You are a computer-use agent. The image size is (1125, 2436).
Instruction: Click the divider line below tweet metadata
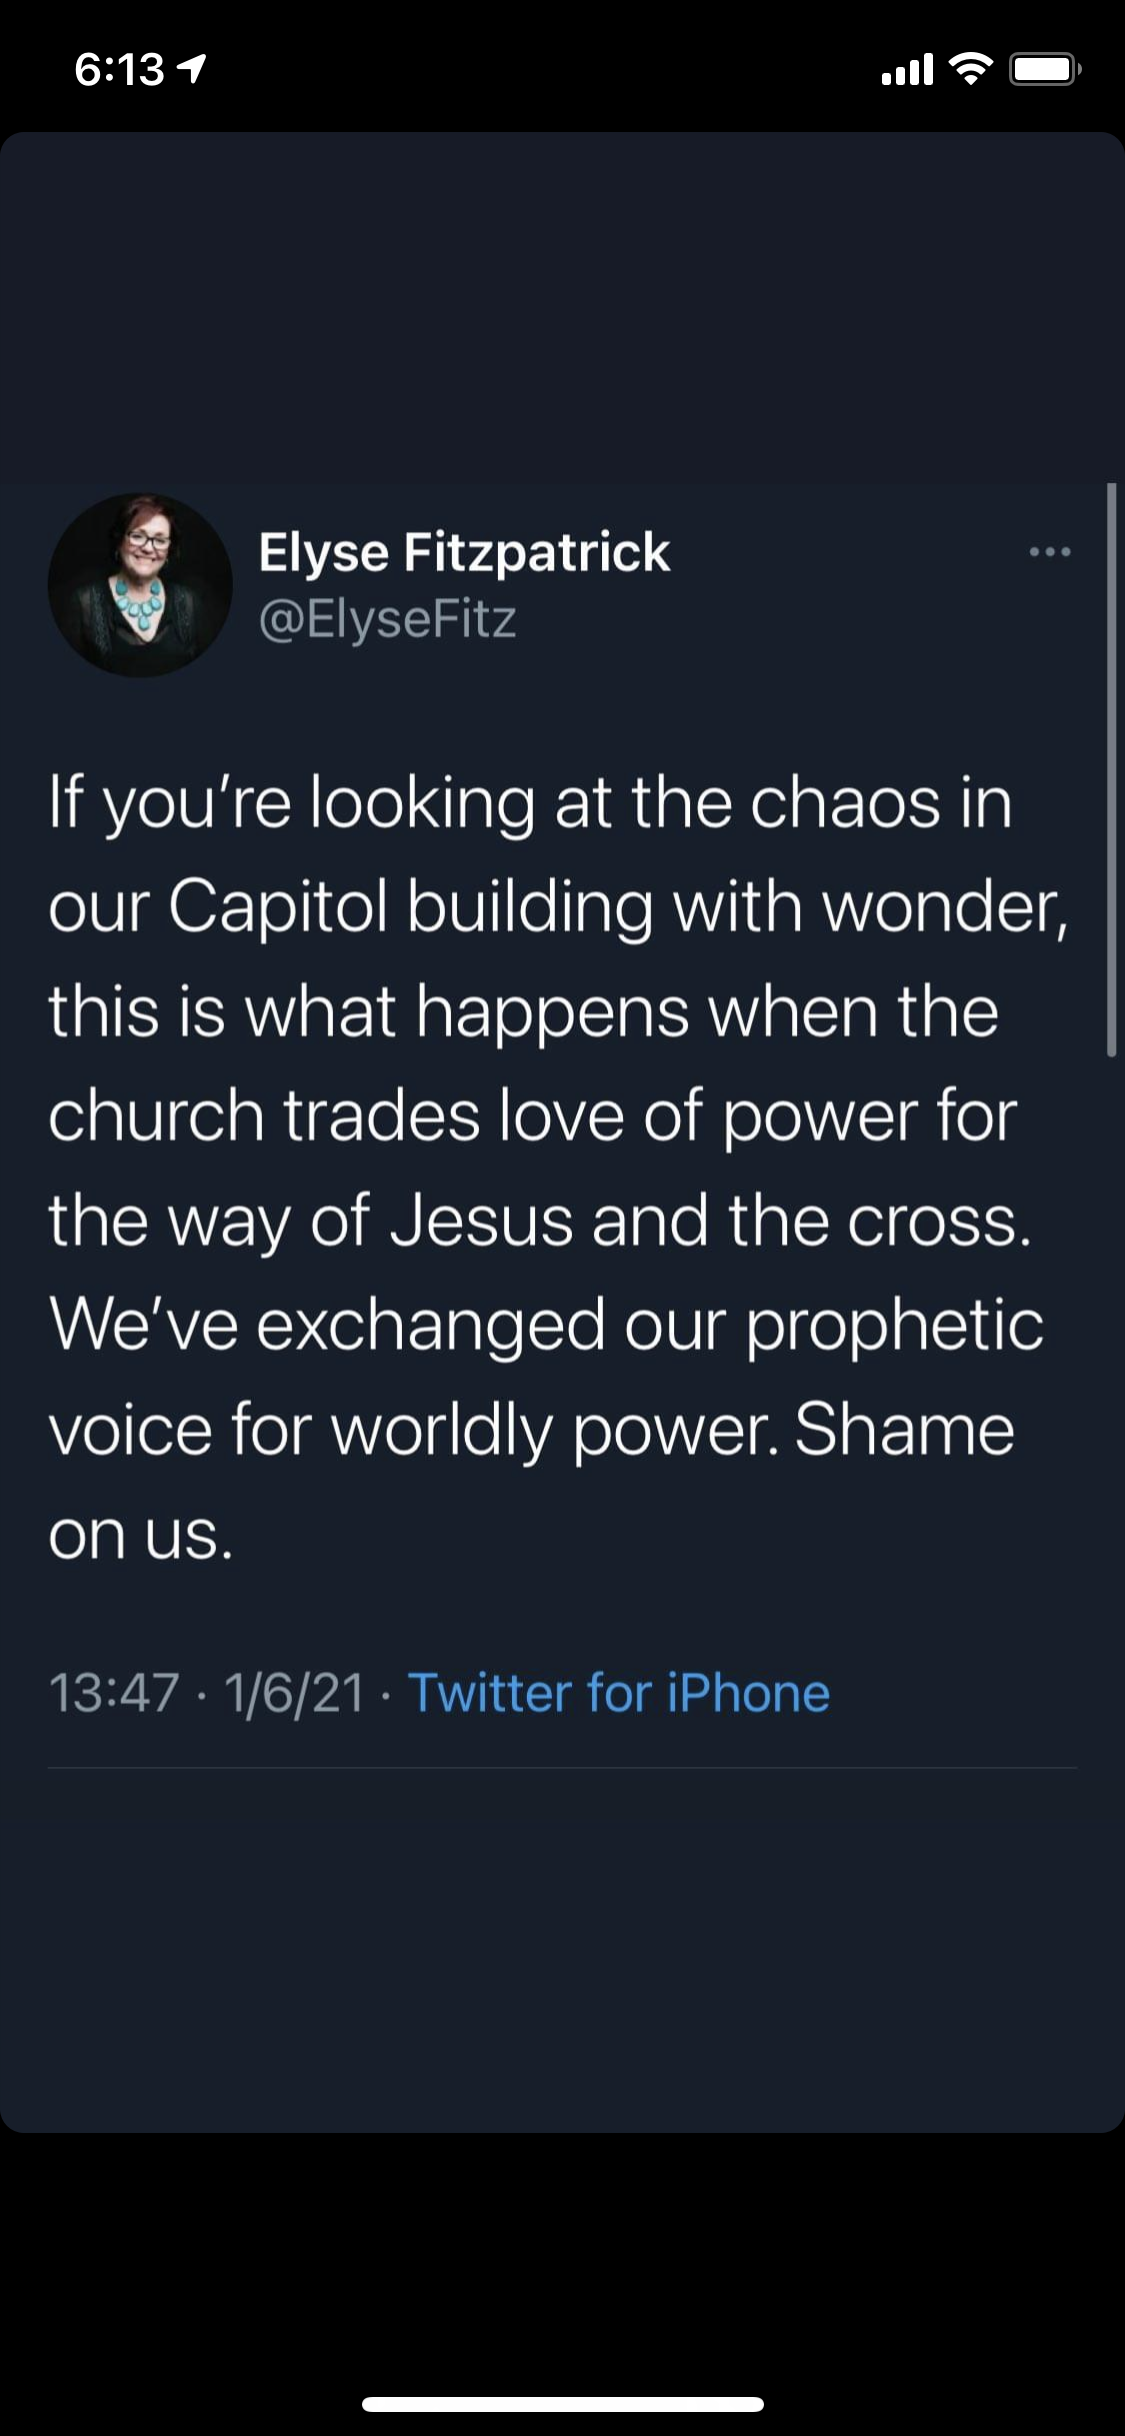(562, 1767)
